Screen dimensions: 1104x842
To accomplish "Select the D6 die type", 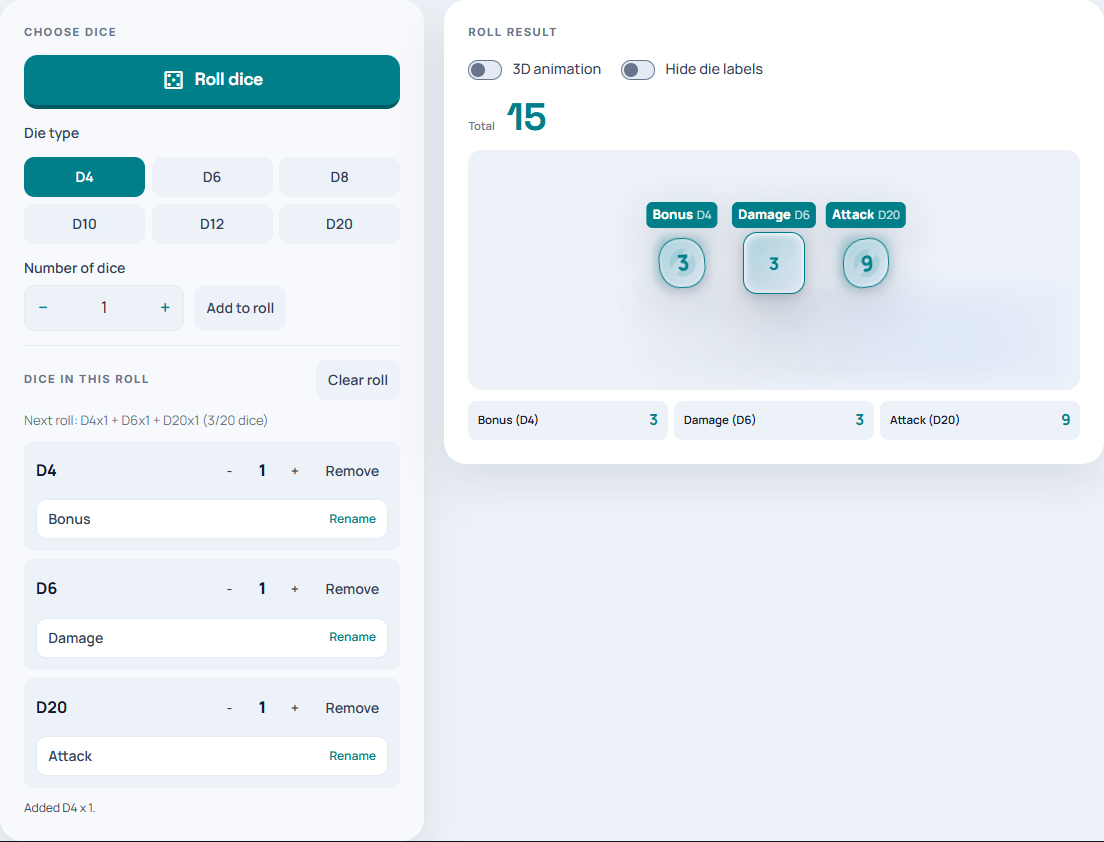I will 212,177.
